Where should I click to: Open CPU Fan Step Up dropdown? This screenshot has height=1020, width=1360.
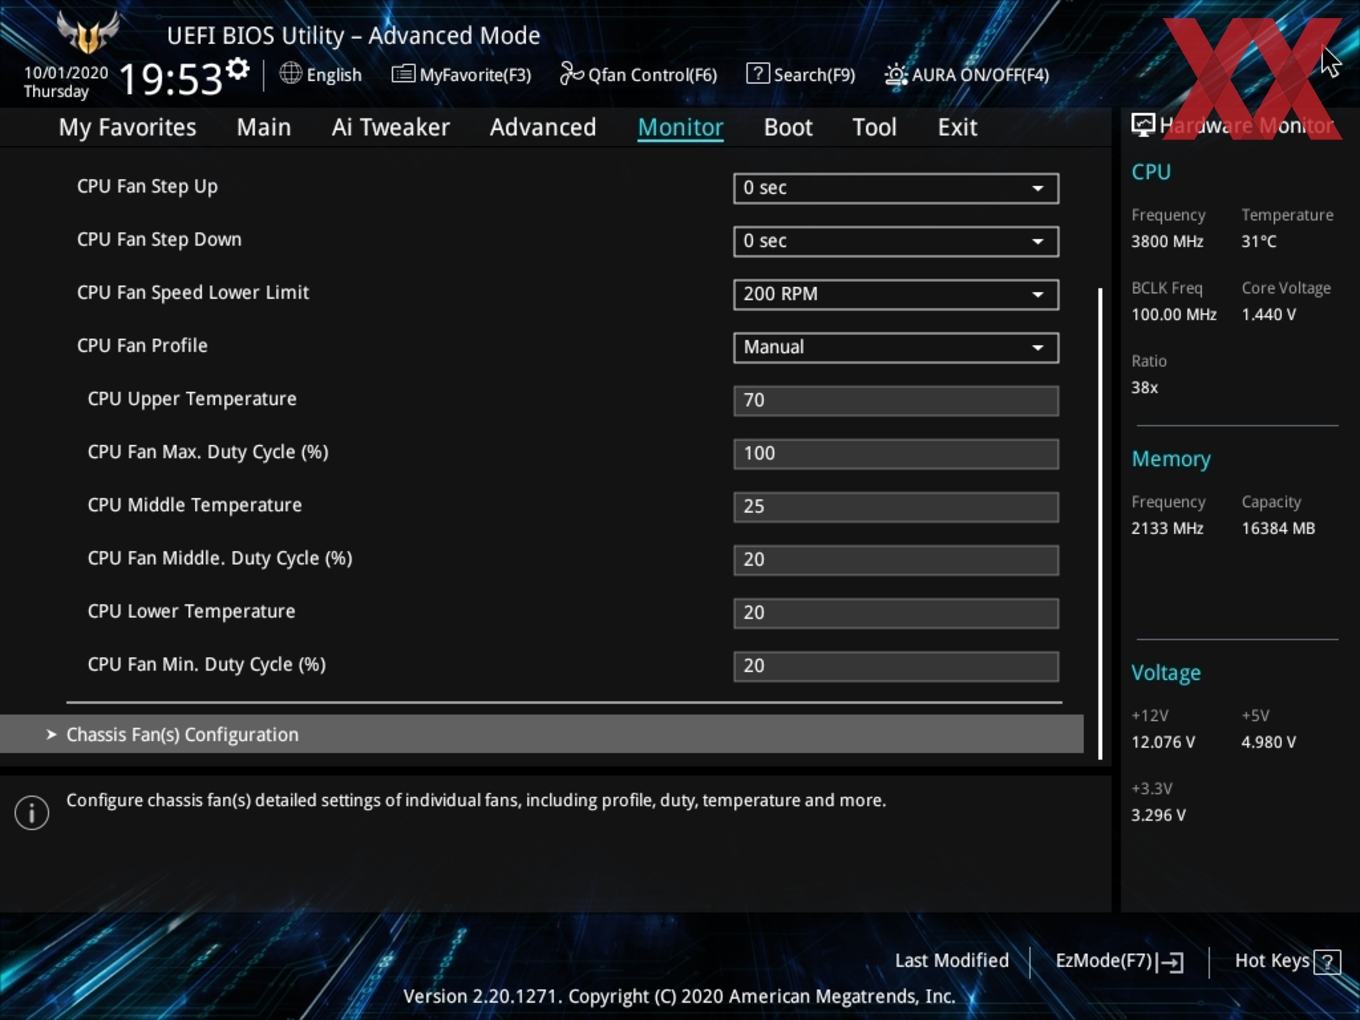pyautogui.click(x=896, y=188)
